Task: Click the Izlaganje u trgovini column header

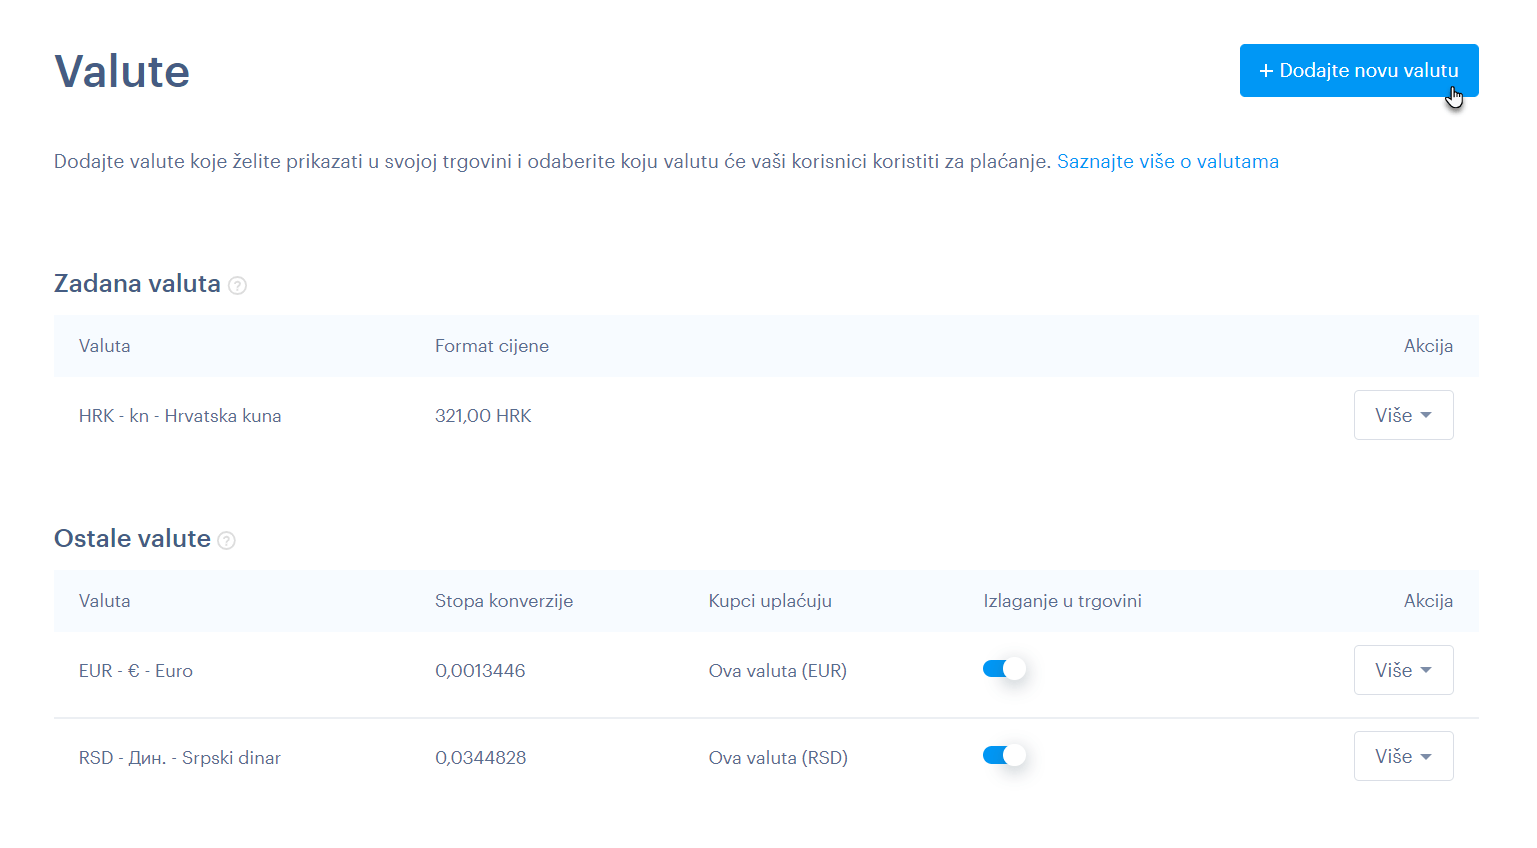Action: pyautogui.click(x=1062, y=601)
